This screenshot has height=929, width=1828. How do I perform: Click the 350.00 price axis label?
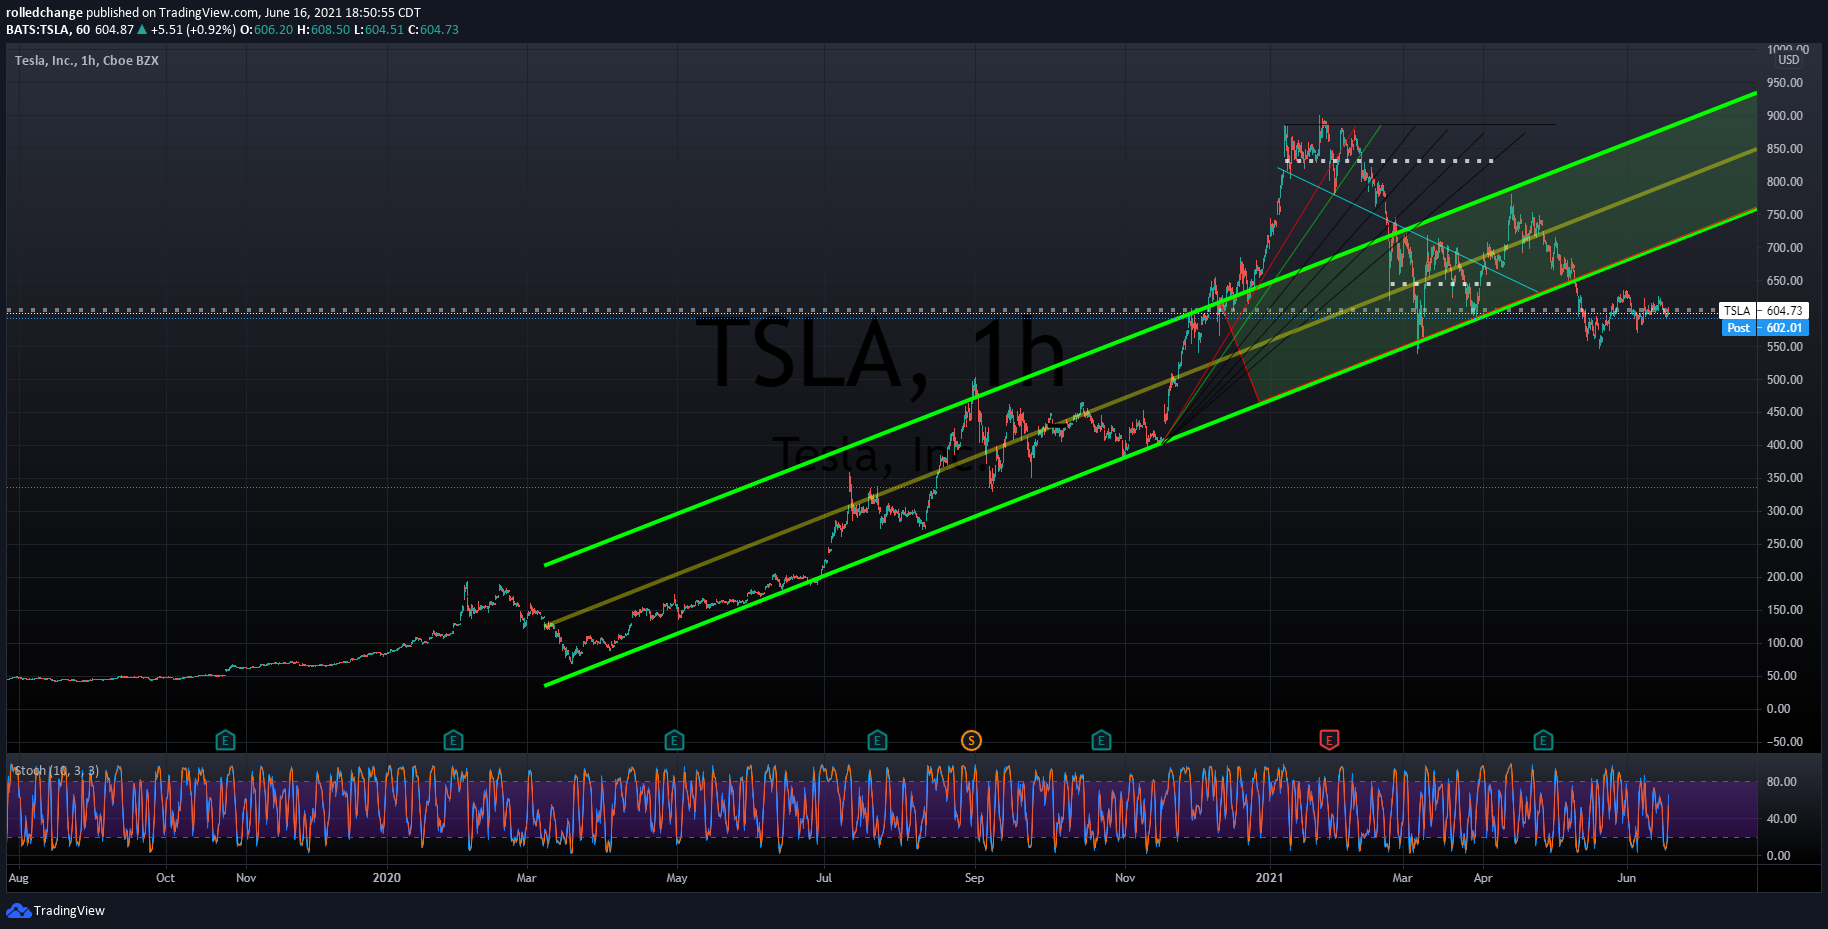(x=1784, y=478)
